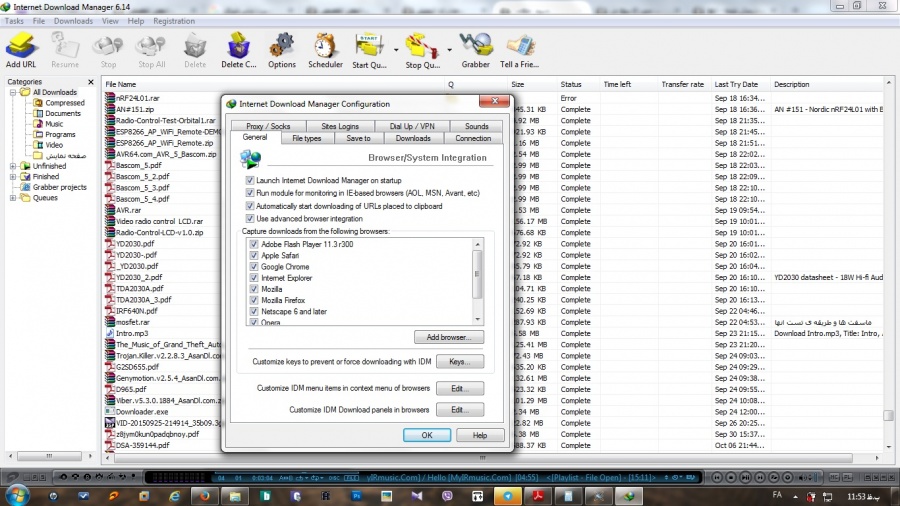Click the Help button in the configuration dialog
Viewport: 900px width, 506px height.
point(480,435)
